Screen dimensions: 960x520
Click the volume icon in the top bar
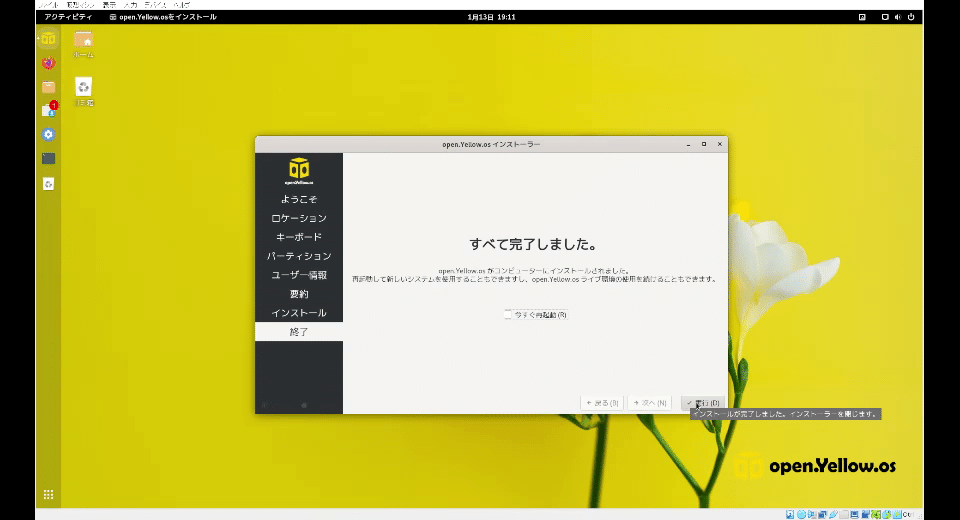[898, 17]
